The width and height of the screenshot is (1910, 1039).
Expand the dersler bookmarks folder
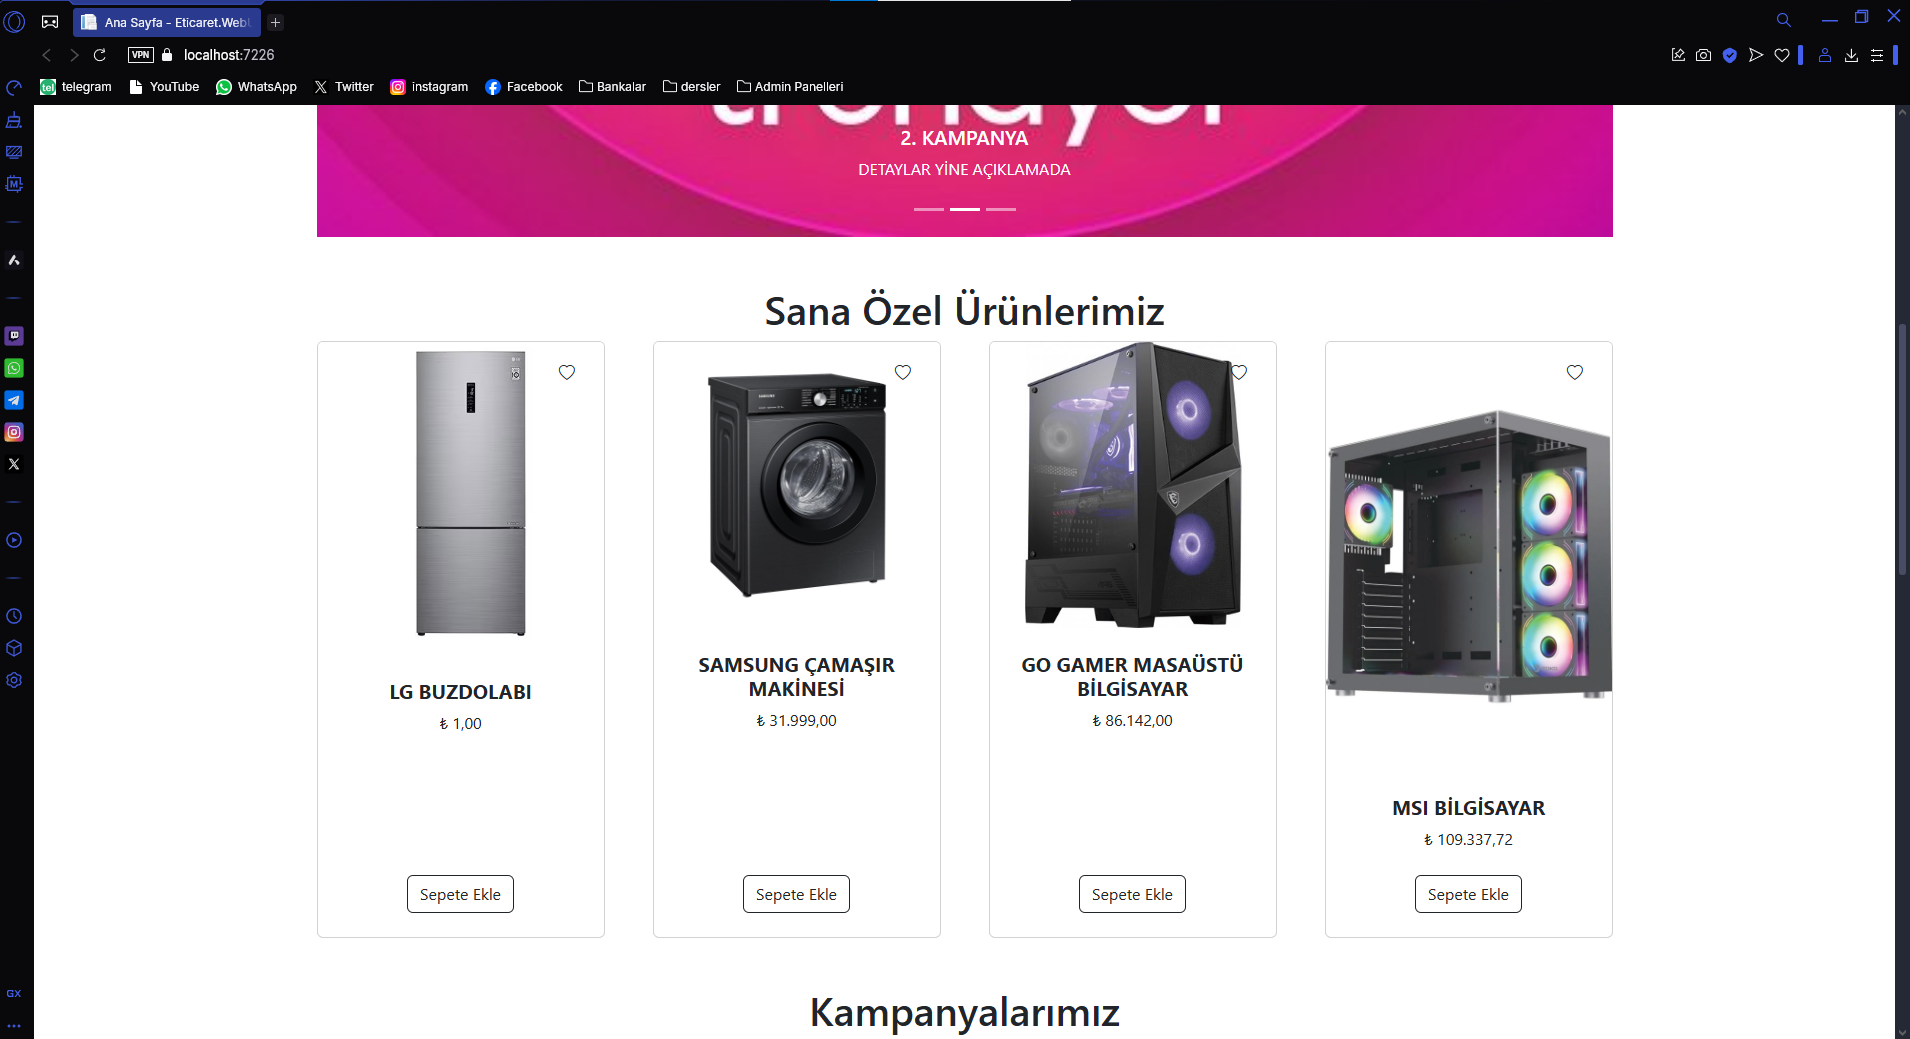click(x=691, y=87)
